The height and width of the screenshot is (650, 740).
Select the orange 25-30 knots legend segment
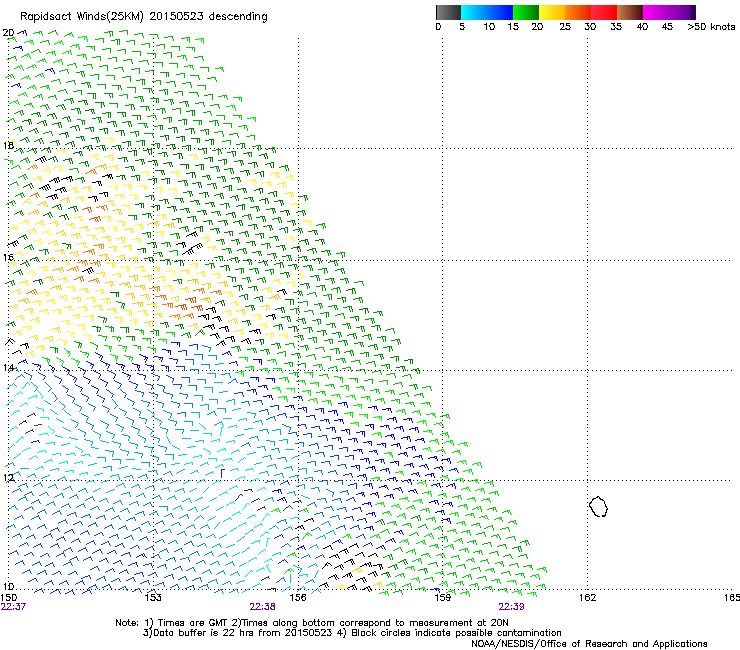click(x=578, y=12)
